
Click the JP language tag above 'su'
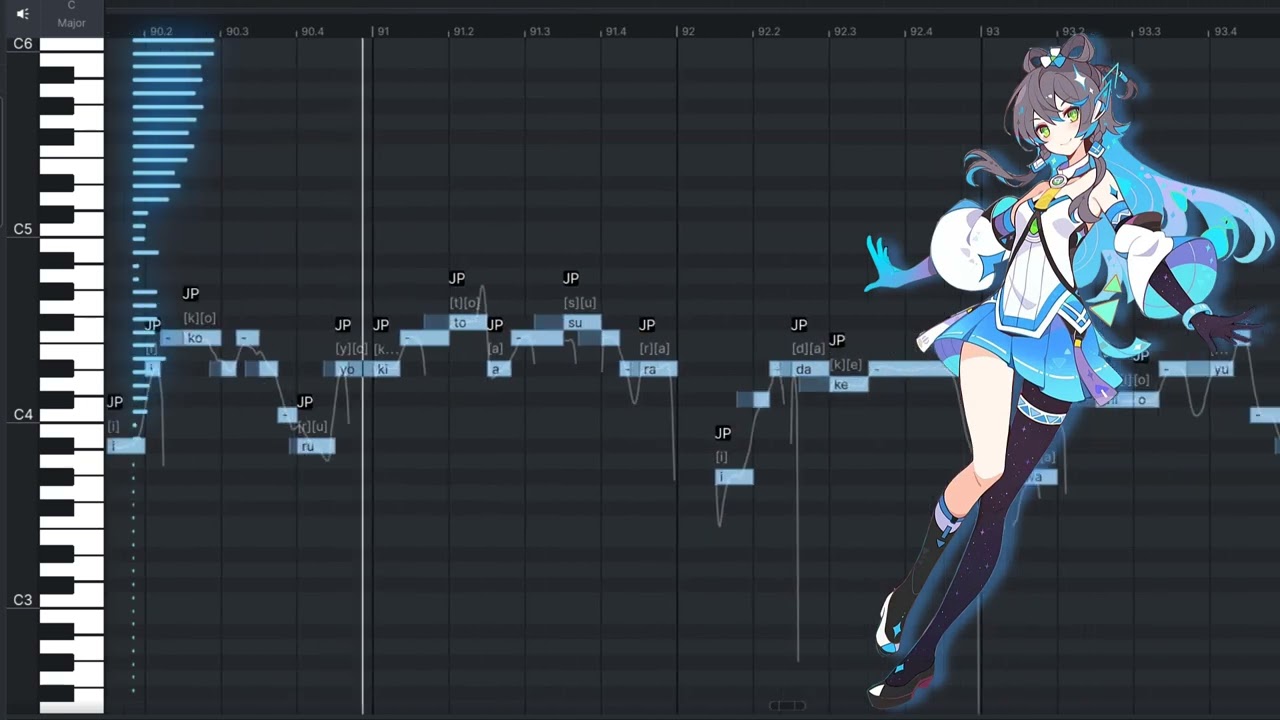pyautogui.click(x=571, y=278)
